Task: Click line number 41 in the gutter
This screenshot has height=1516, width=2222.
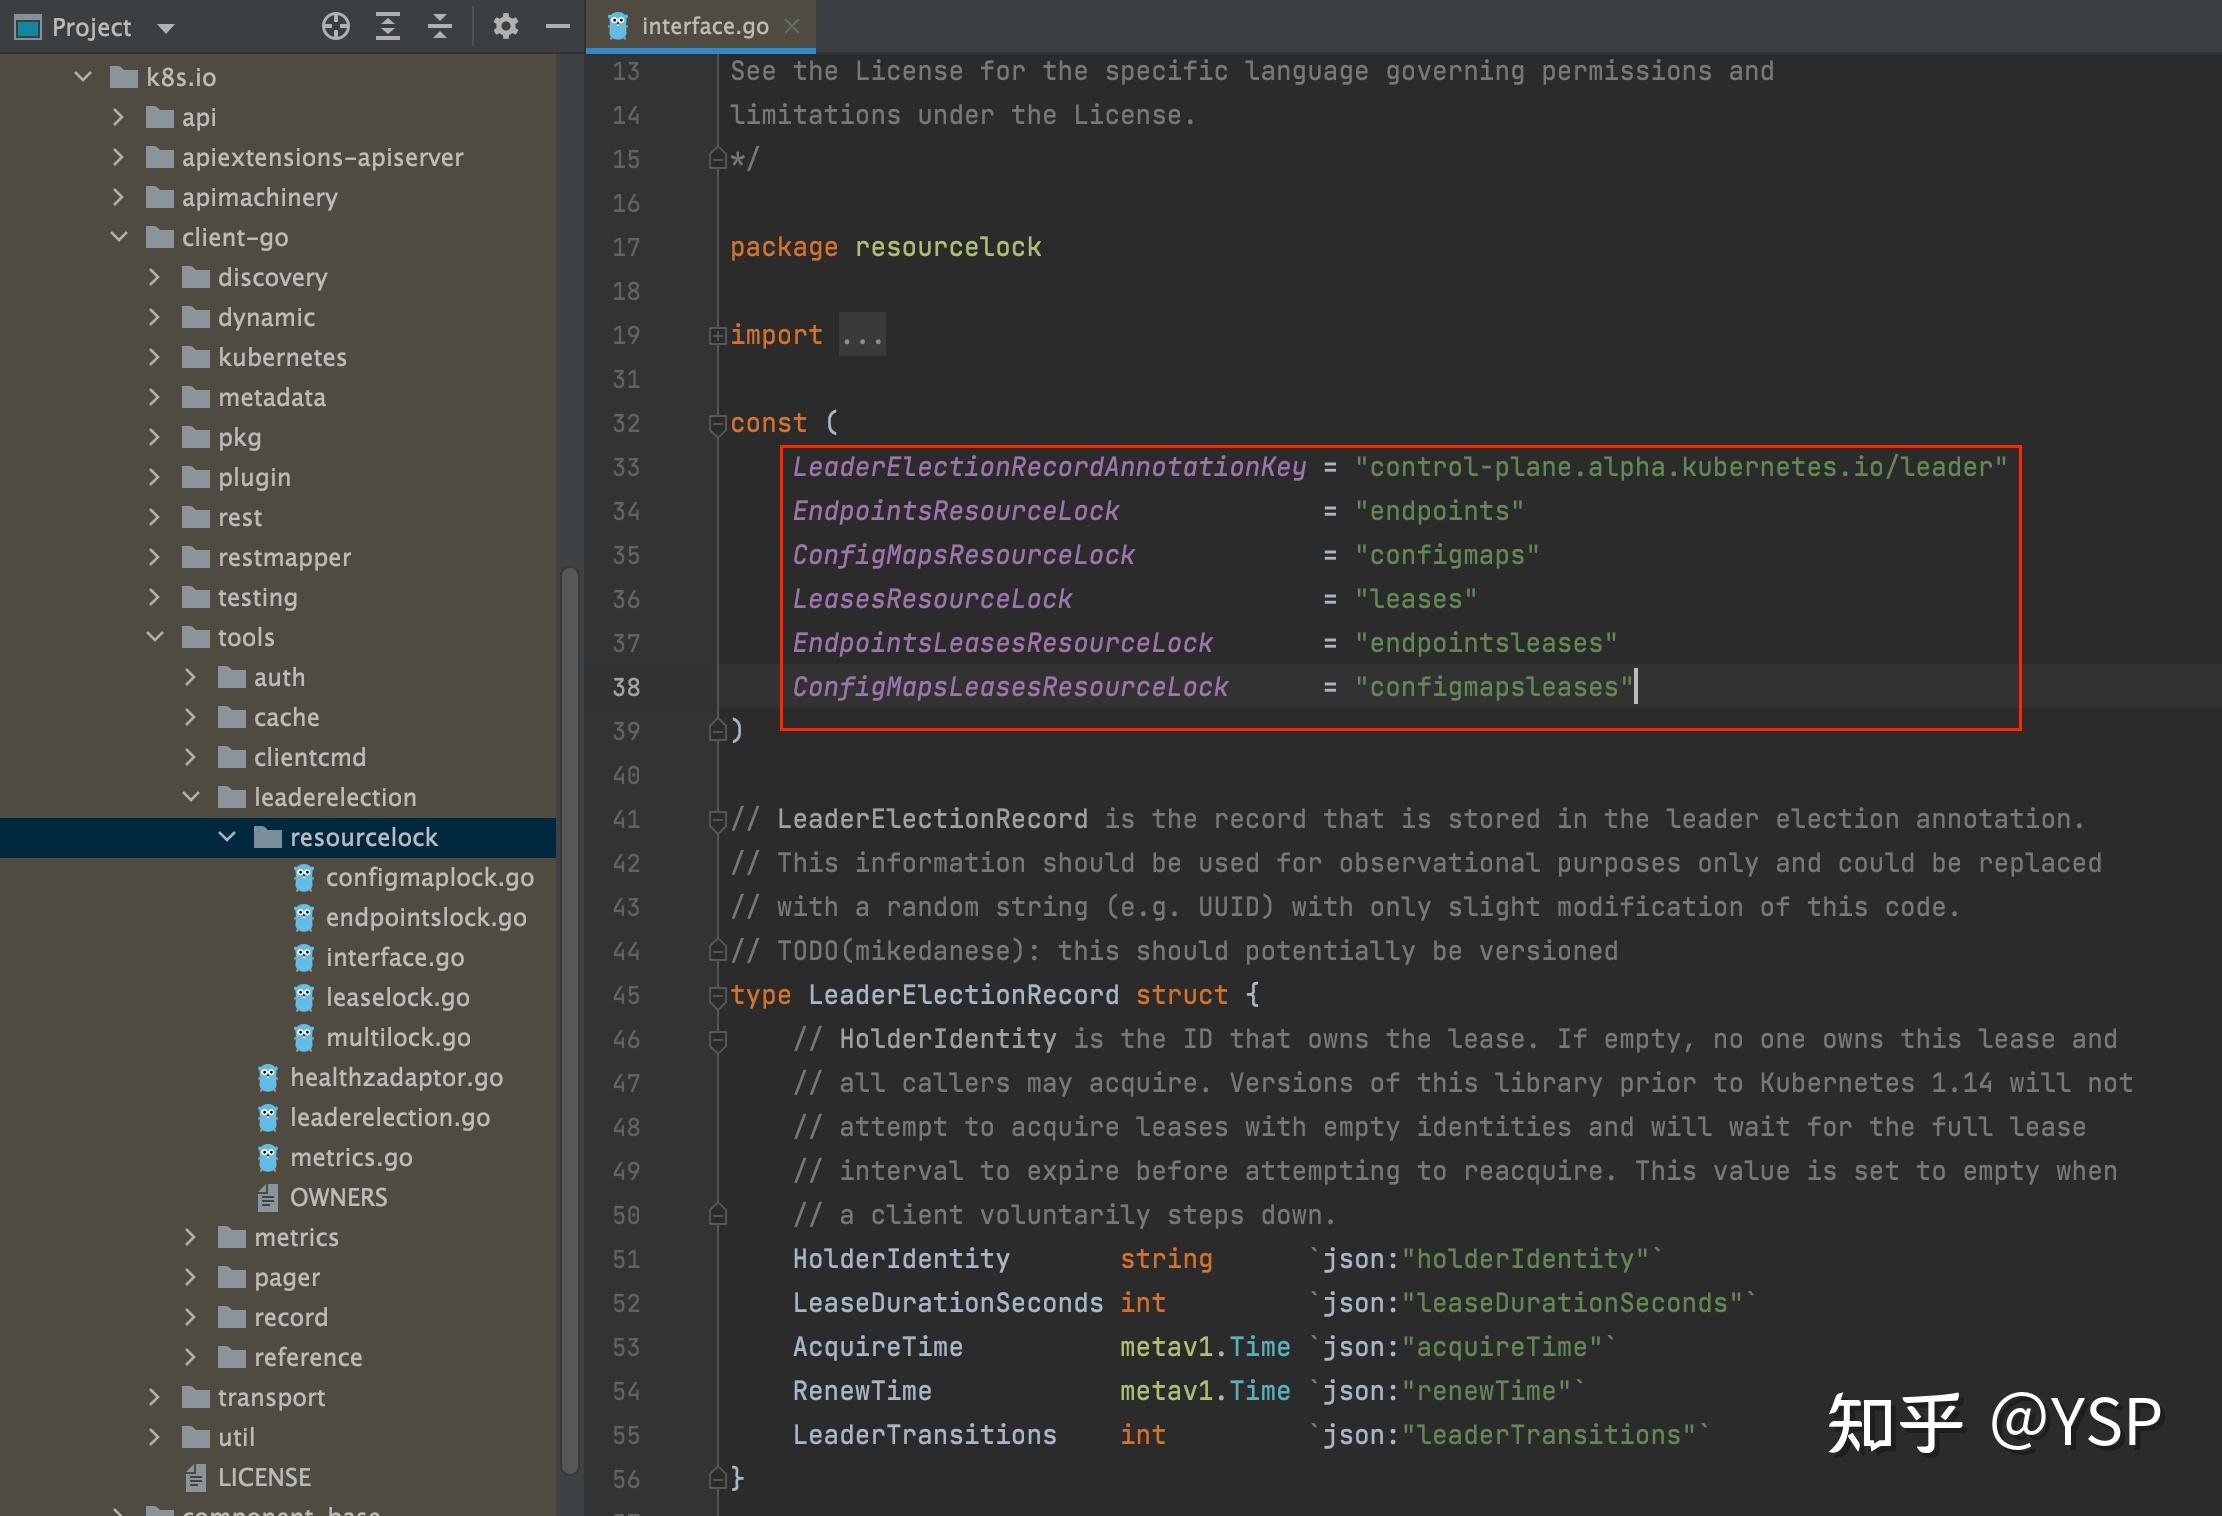Action: point(626,820)
